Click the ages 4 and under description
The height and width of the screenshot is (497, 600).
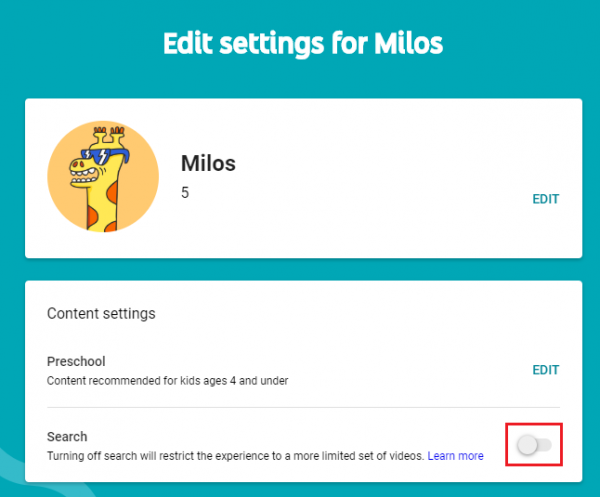point(168,381)
